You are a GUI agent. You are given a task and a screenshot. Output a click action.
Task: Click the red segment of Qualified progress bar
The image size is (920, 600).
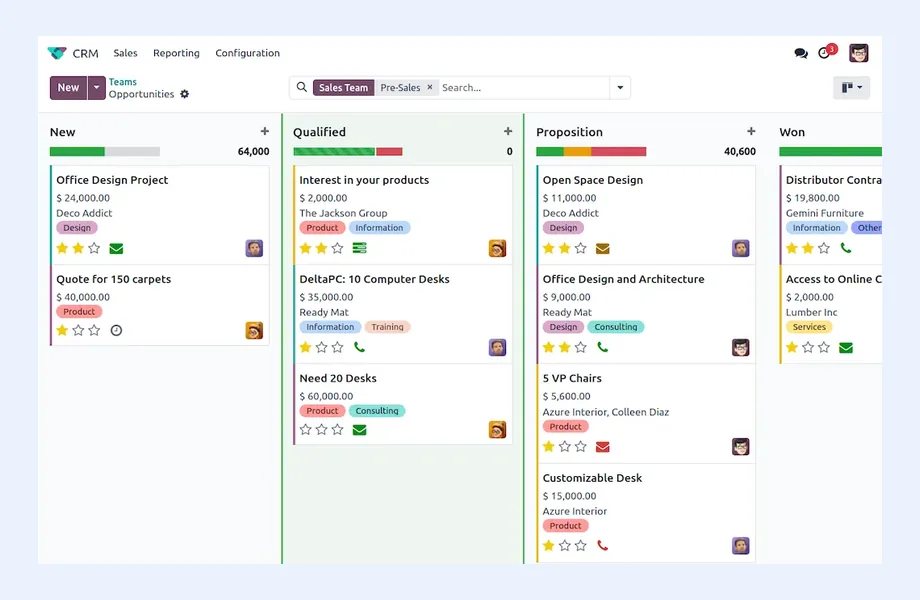tap(389, 151)
